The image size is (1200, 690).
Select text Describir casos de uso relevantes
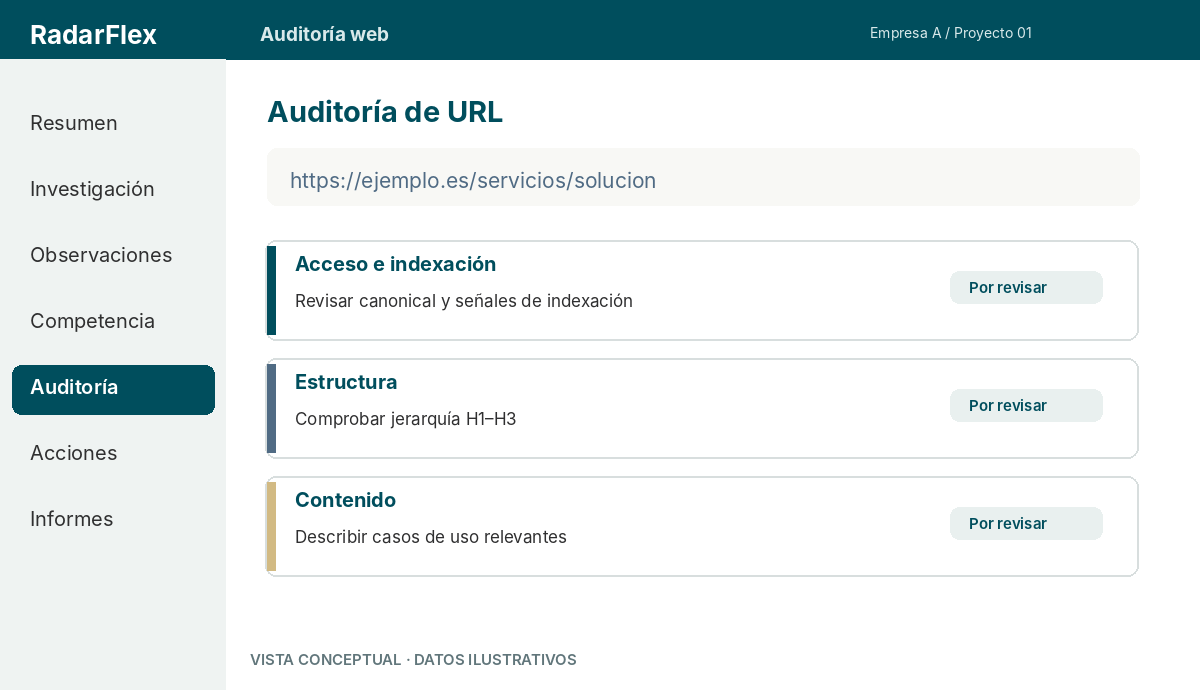click(x=431, y=537)
